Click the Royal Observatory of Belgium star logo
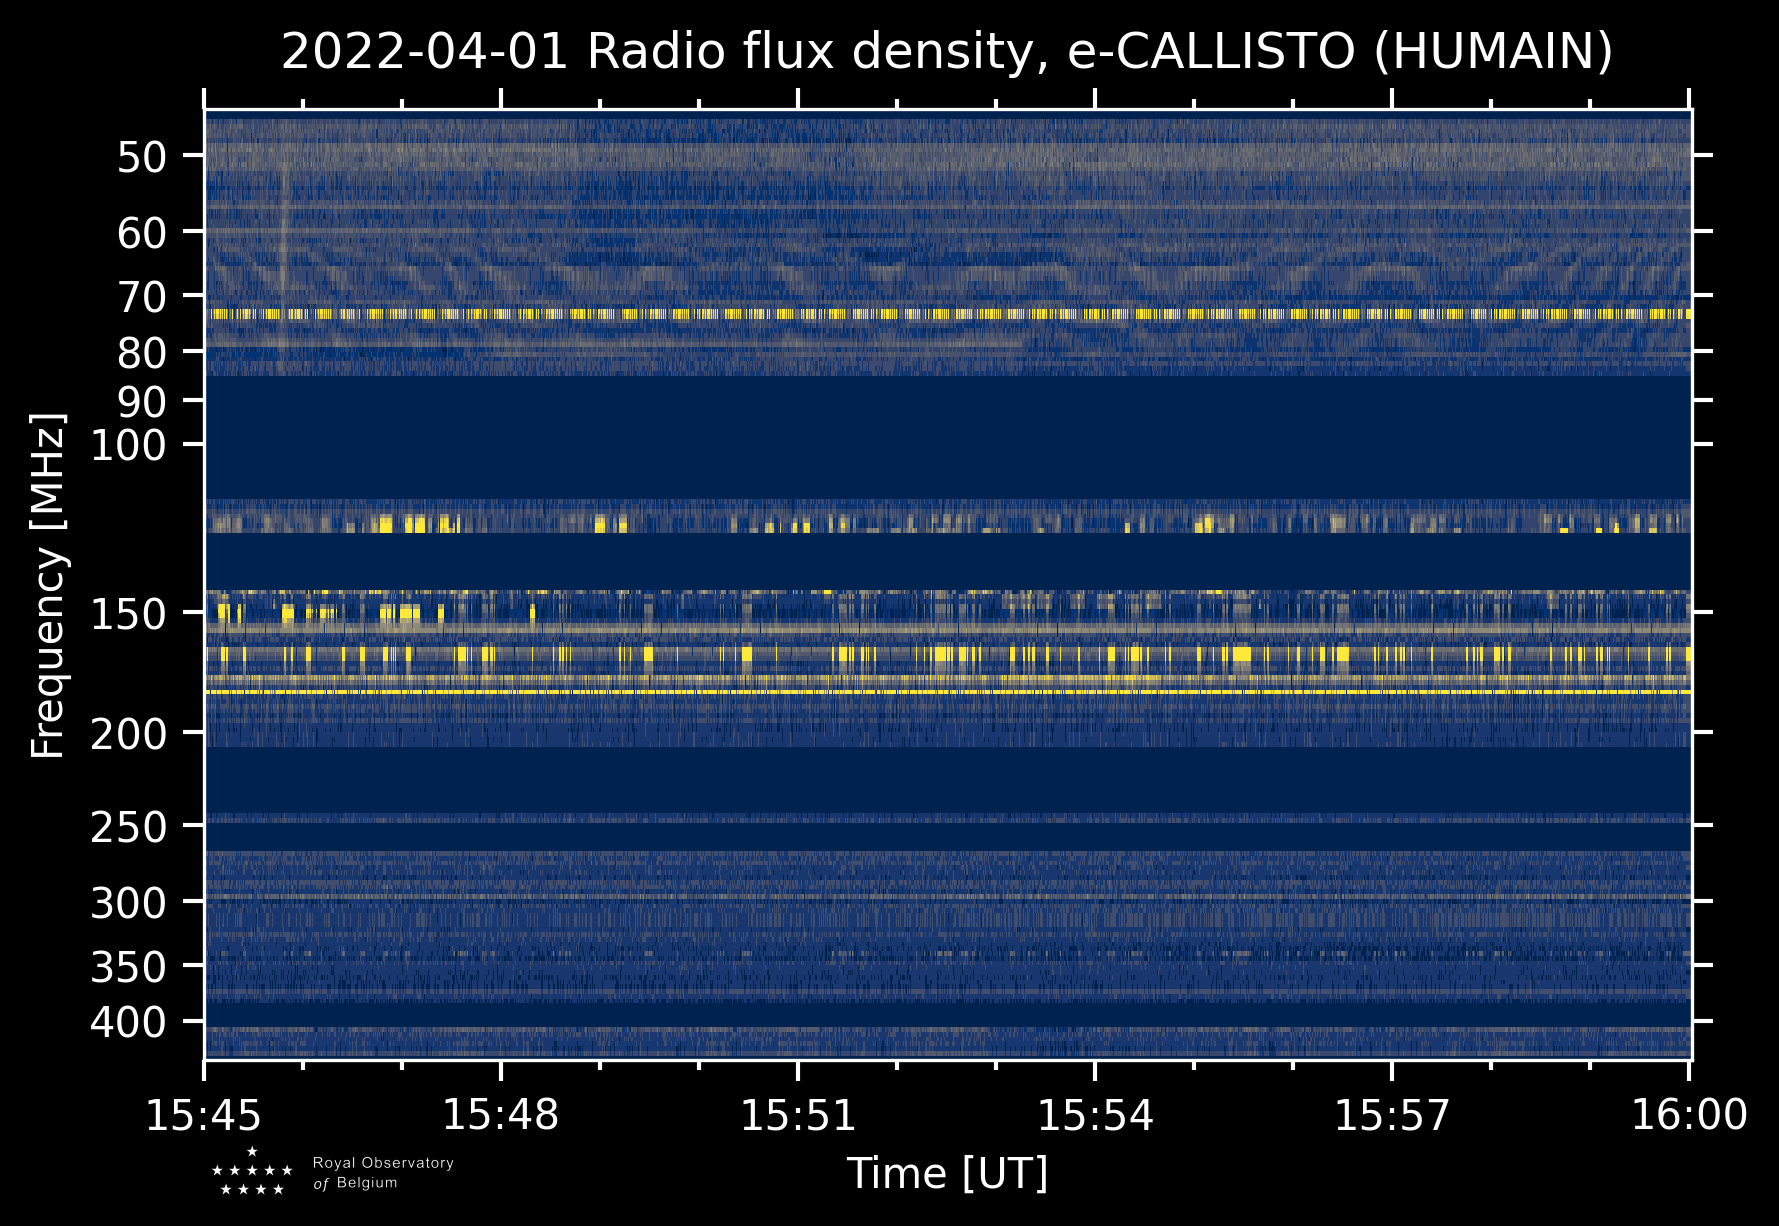1779x1226 pixels. click(252, 1172)
